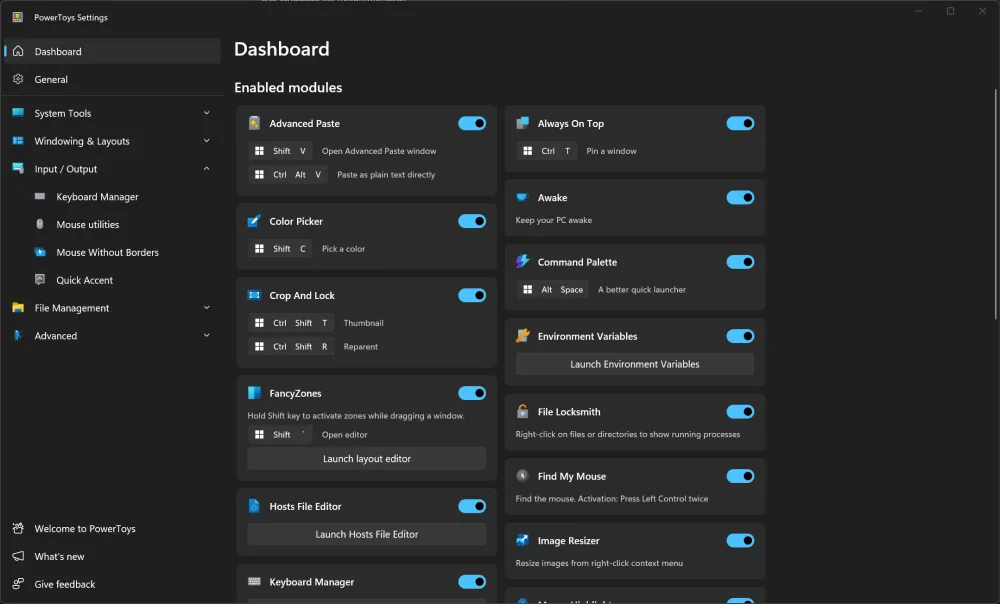Expand the System Tools chevron
This screenshot has height=604, width=1000.
coord(207,113)
